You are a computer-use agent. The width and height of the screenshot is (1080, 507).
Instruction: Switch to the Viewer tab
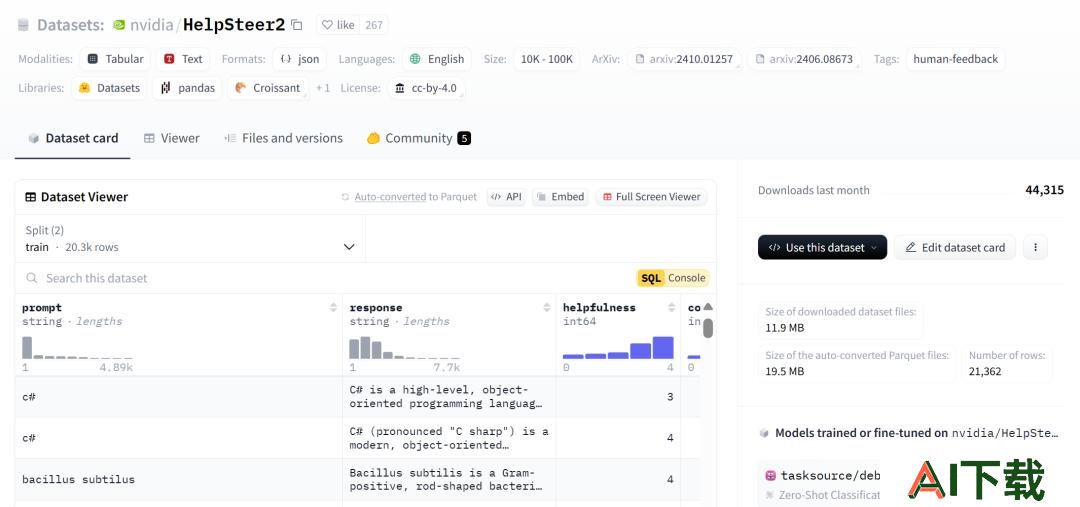[172, 138]
